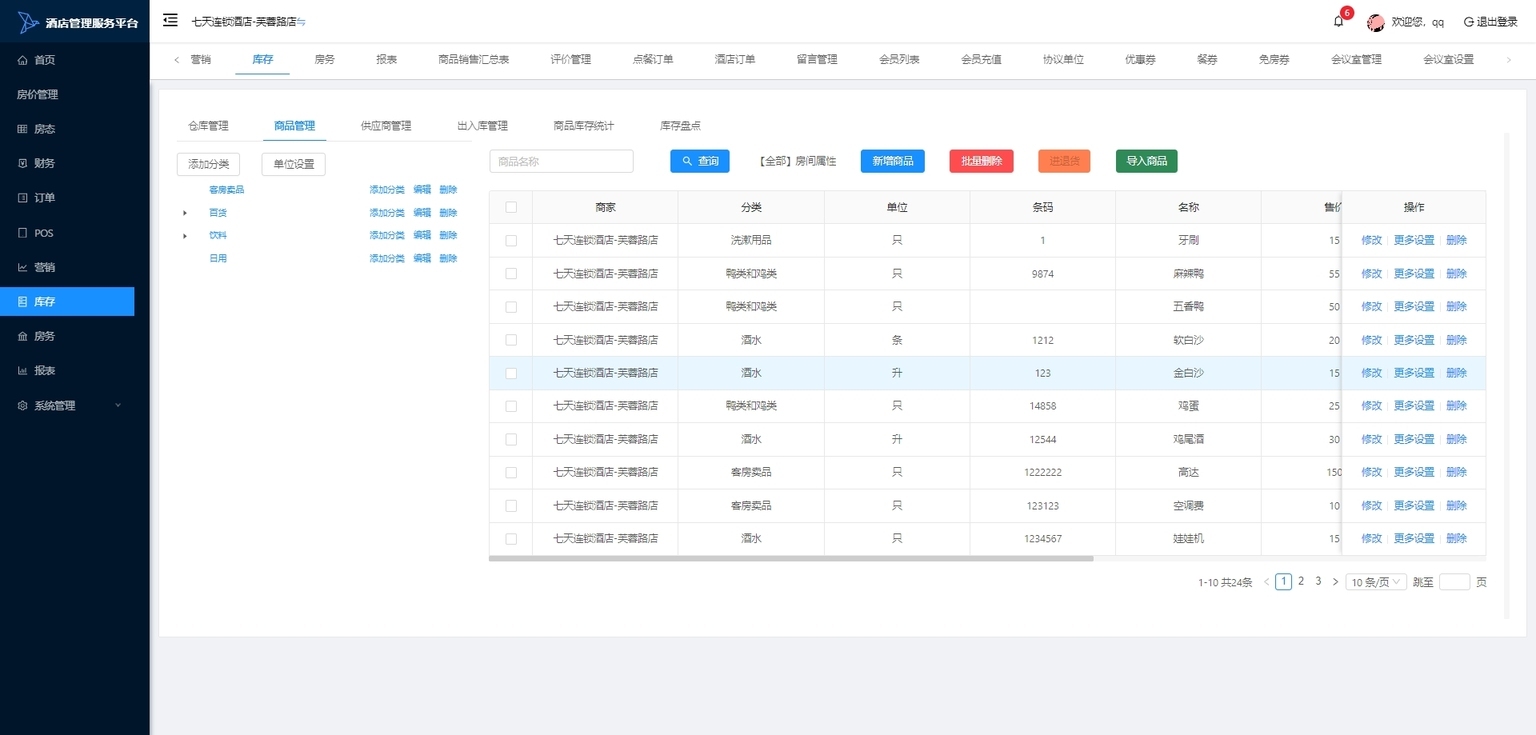Screen dimensions: 1536x735
Task: Click the 单位设置 button
Action: point(294,164)
